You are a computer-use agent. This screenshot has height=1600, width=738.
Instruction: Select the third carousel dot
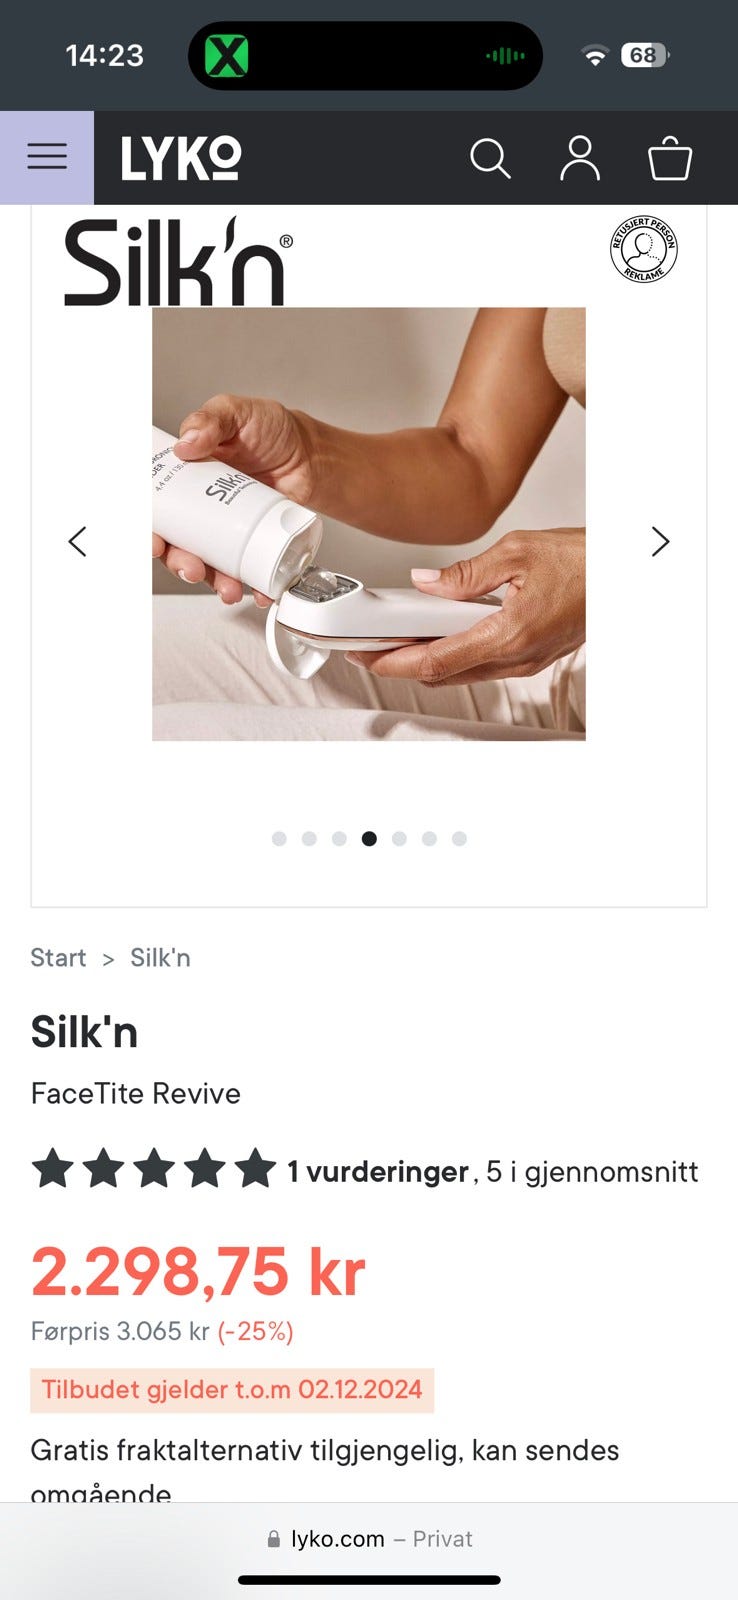[339, 839]
